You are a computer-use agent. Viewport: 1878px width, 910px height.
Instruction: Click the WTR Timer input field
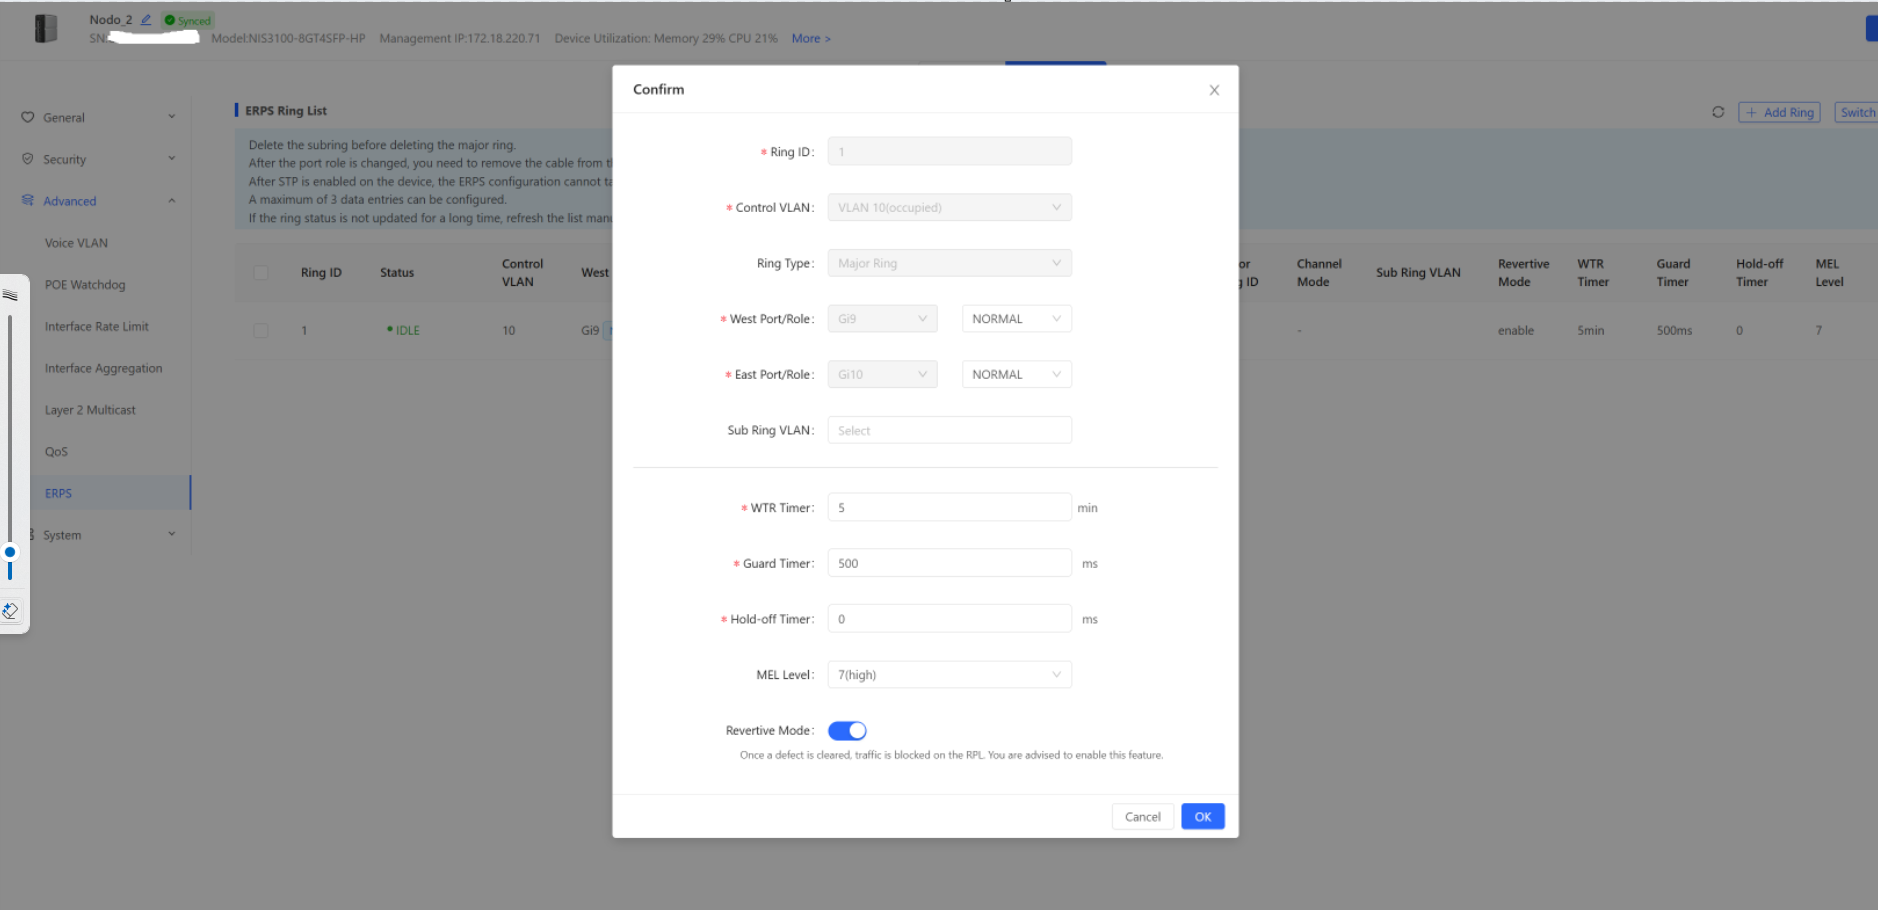(x=949, y=507)
